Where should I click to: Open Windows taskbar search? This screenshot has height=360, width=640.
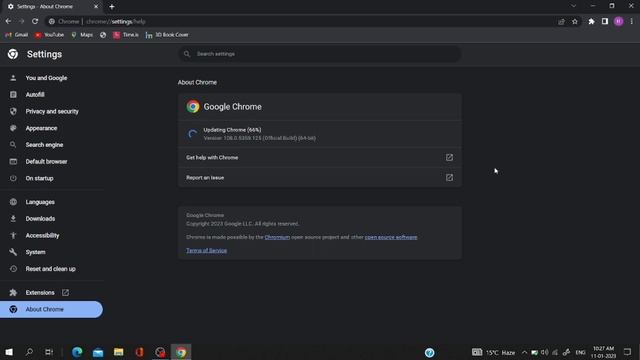(29, 352)
